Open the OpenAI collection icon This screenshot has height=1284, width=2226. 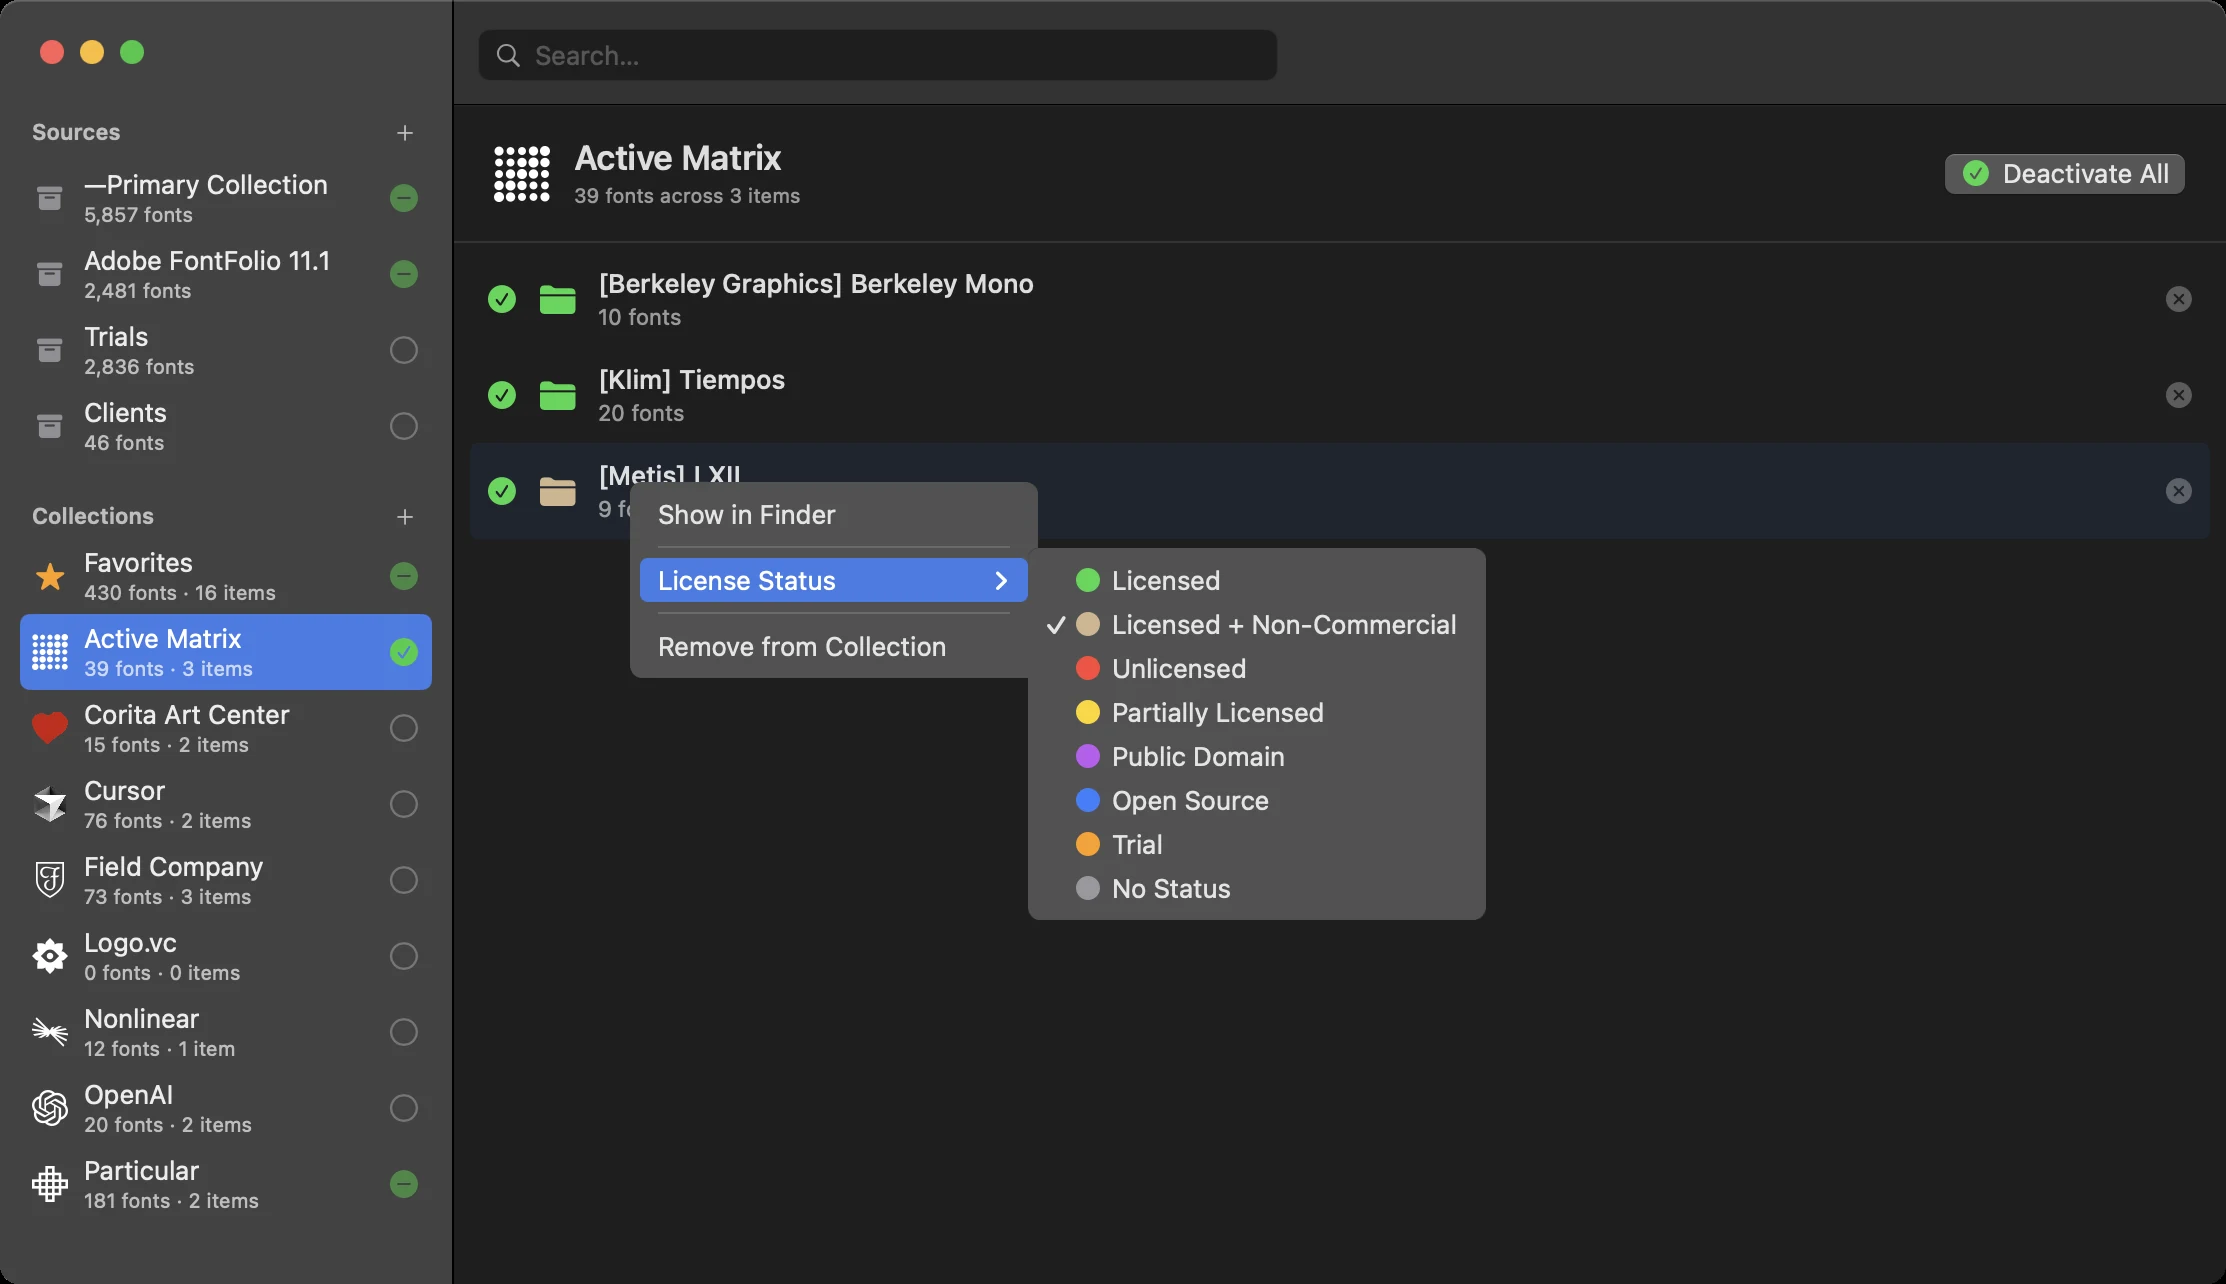(x=50, y=1108)
